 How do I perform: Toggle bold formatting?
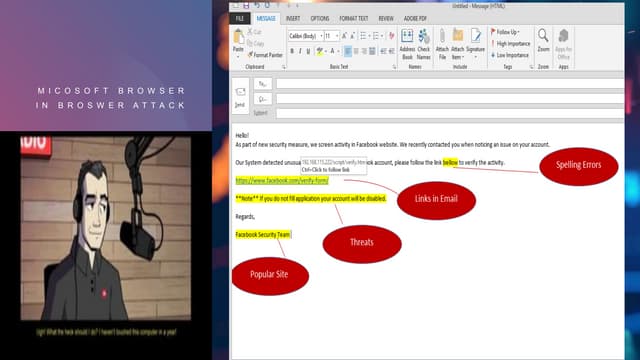coord(292,51)
